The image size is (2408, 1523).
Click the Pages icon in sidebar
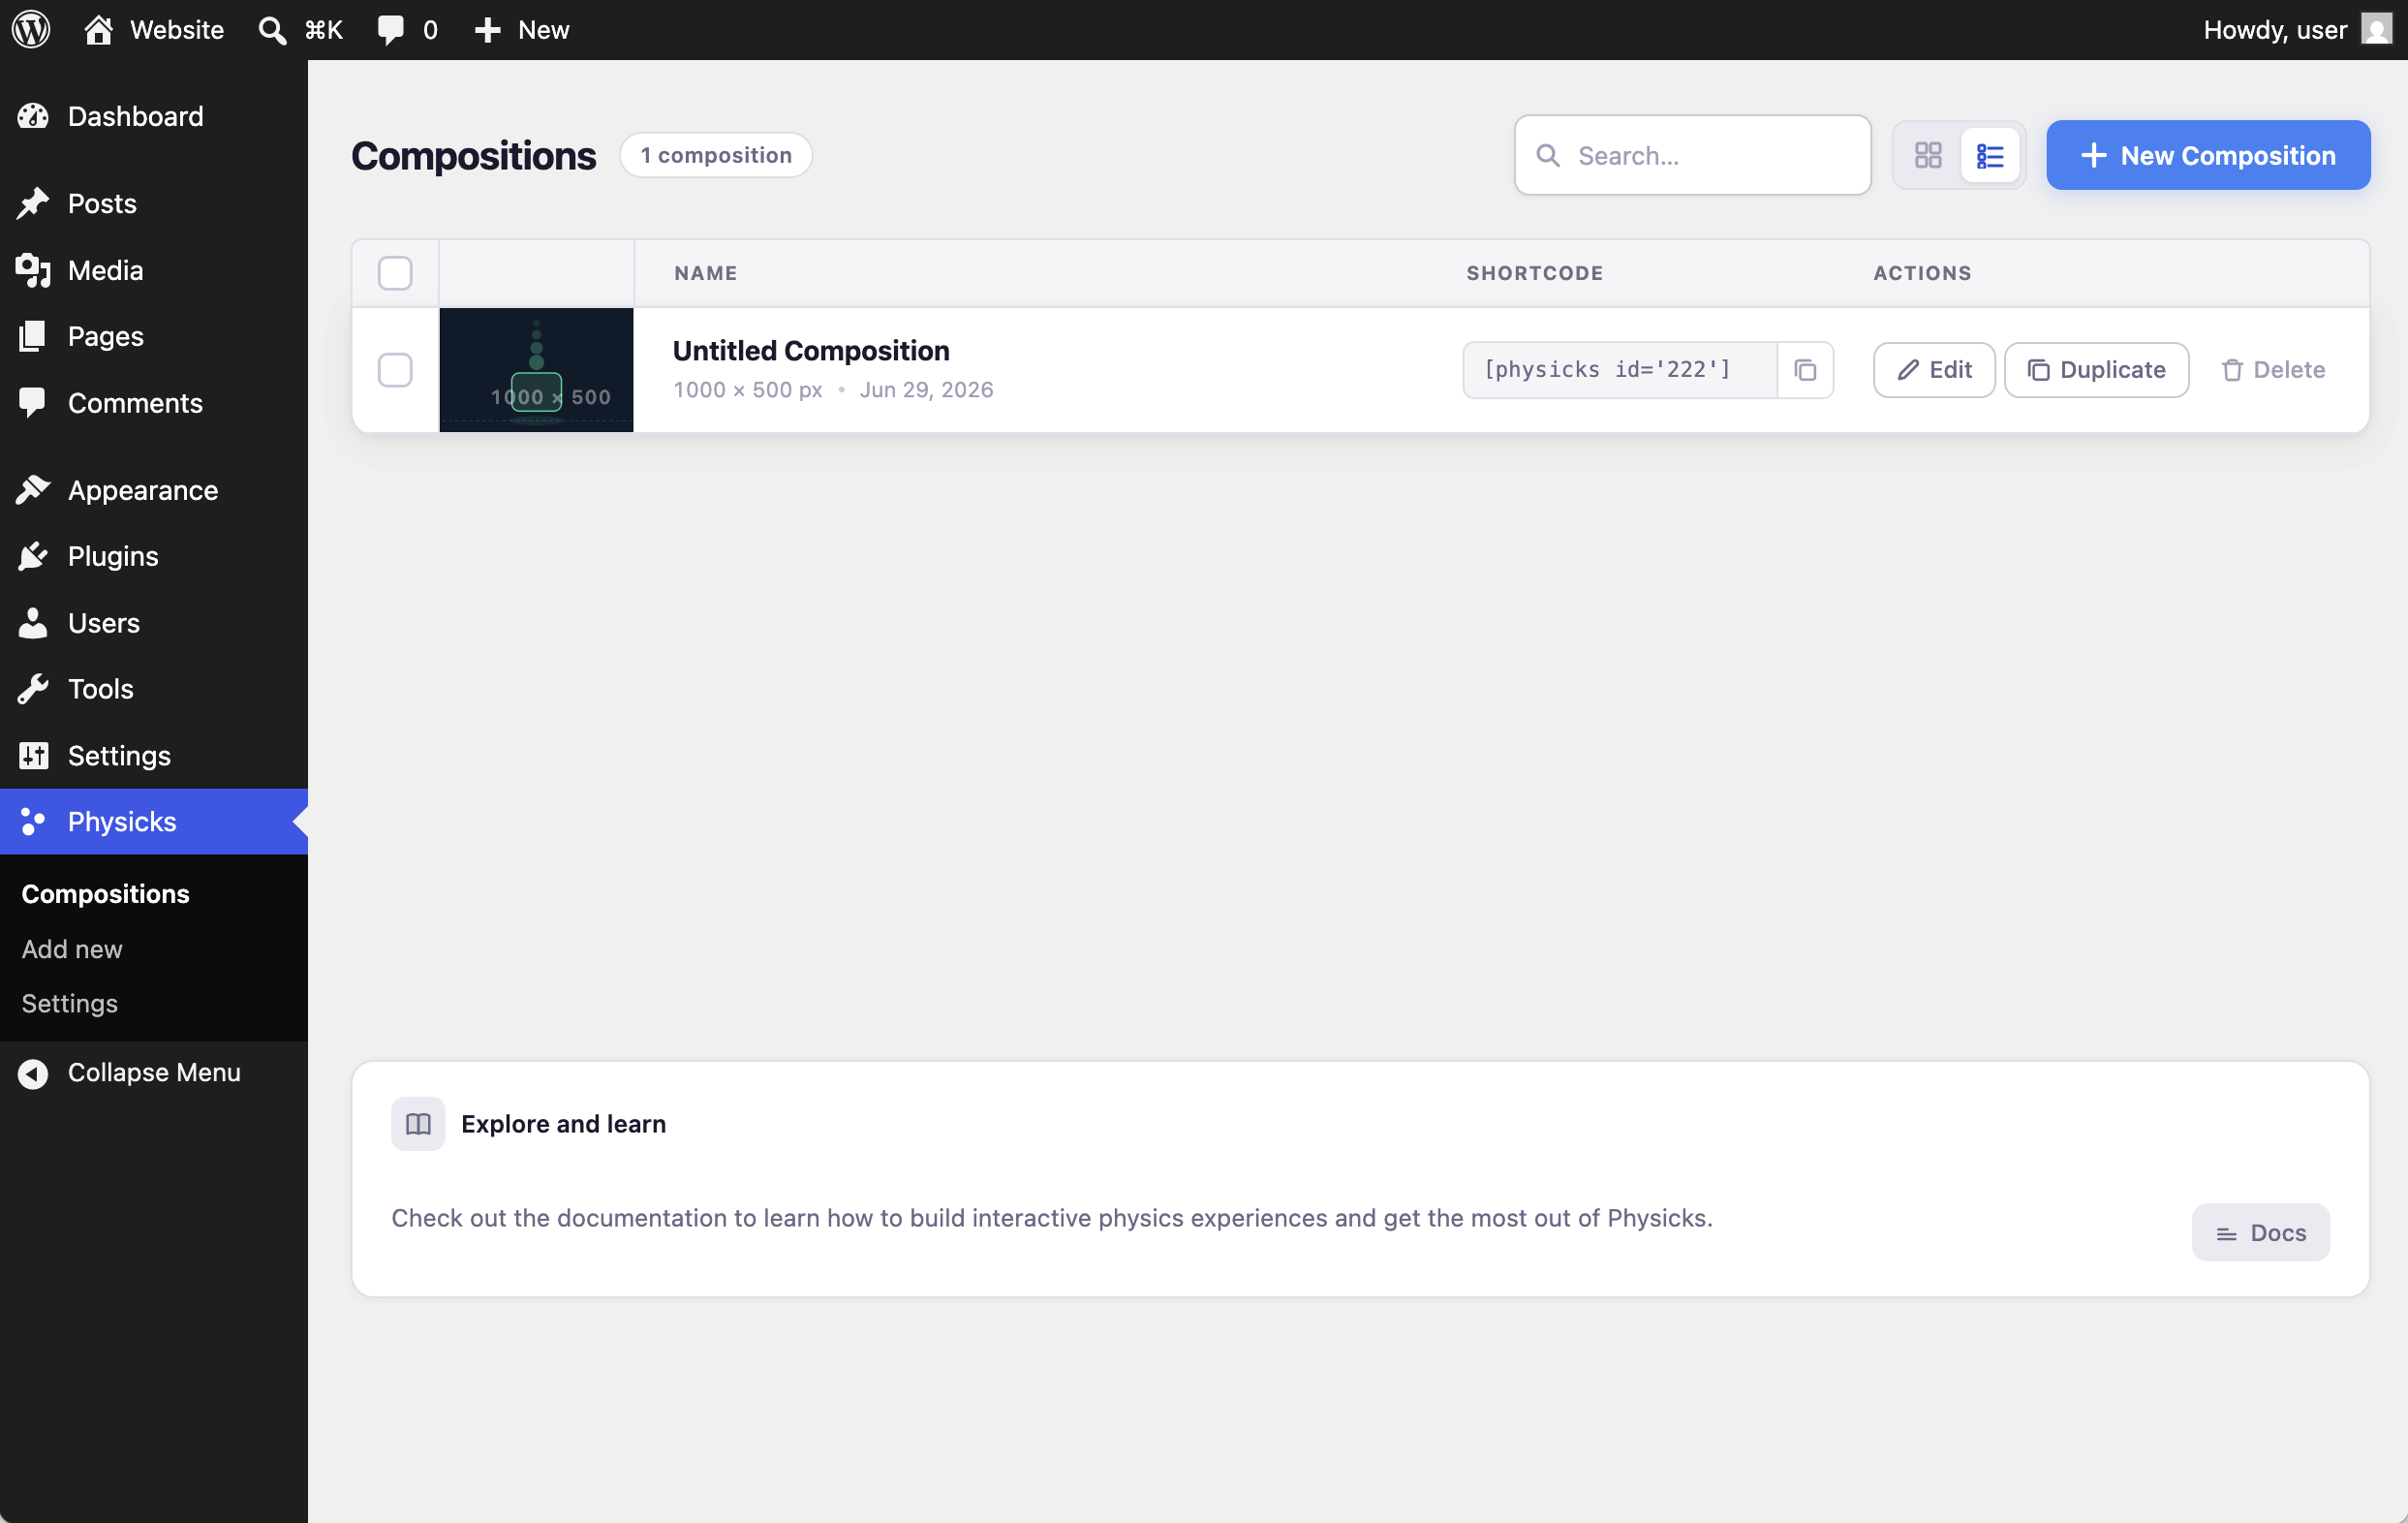click(33, 336)
